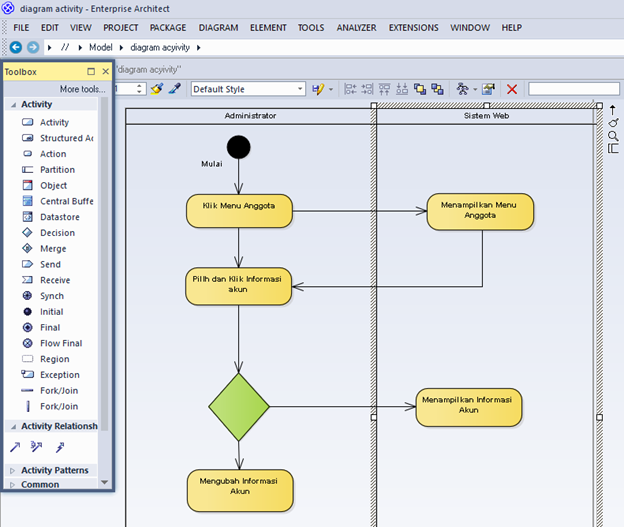Click the Toolbox scroll down arrow
This screenshot has height=527, width=624.
pyautogui.click(x=105, y=482)
